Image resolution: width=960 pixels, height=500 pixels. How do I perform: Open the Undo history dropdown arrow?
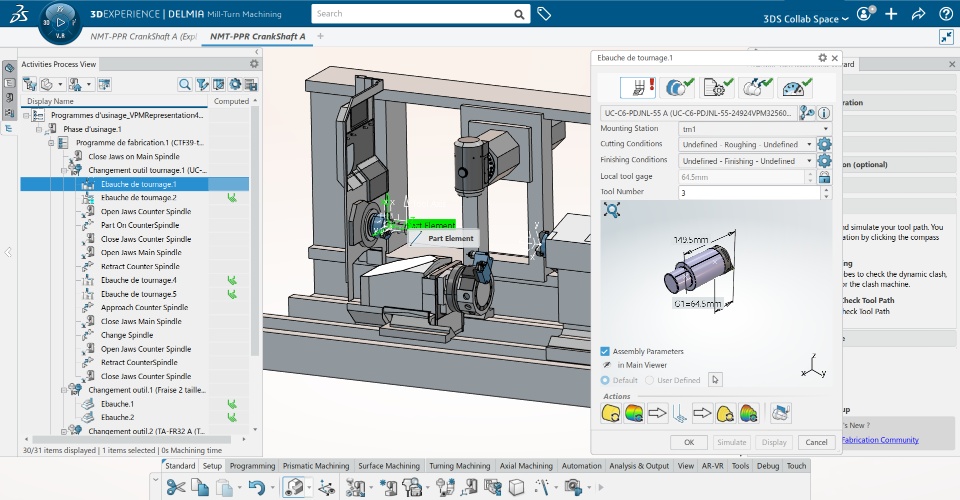click(274, 488)
